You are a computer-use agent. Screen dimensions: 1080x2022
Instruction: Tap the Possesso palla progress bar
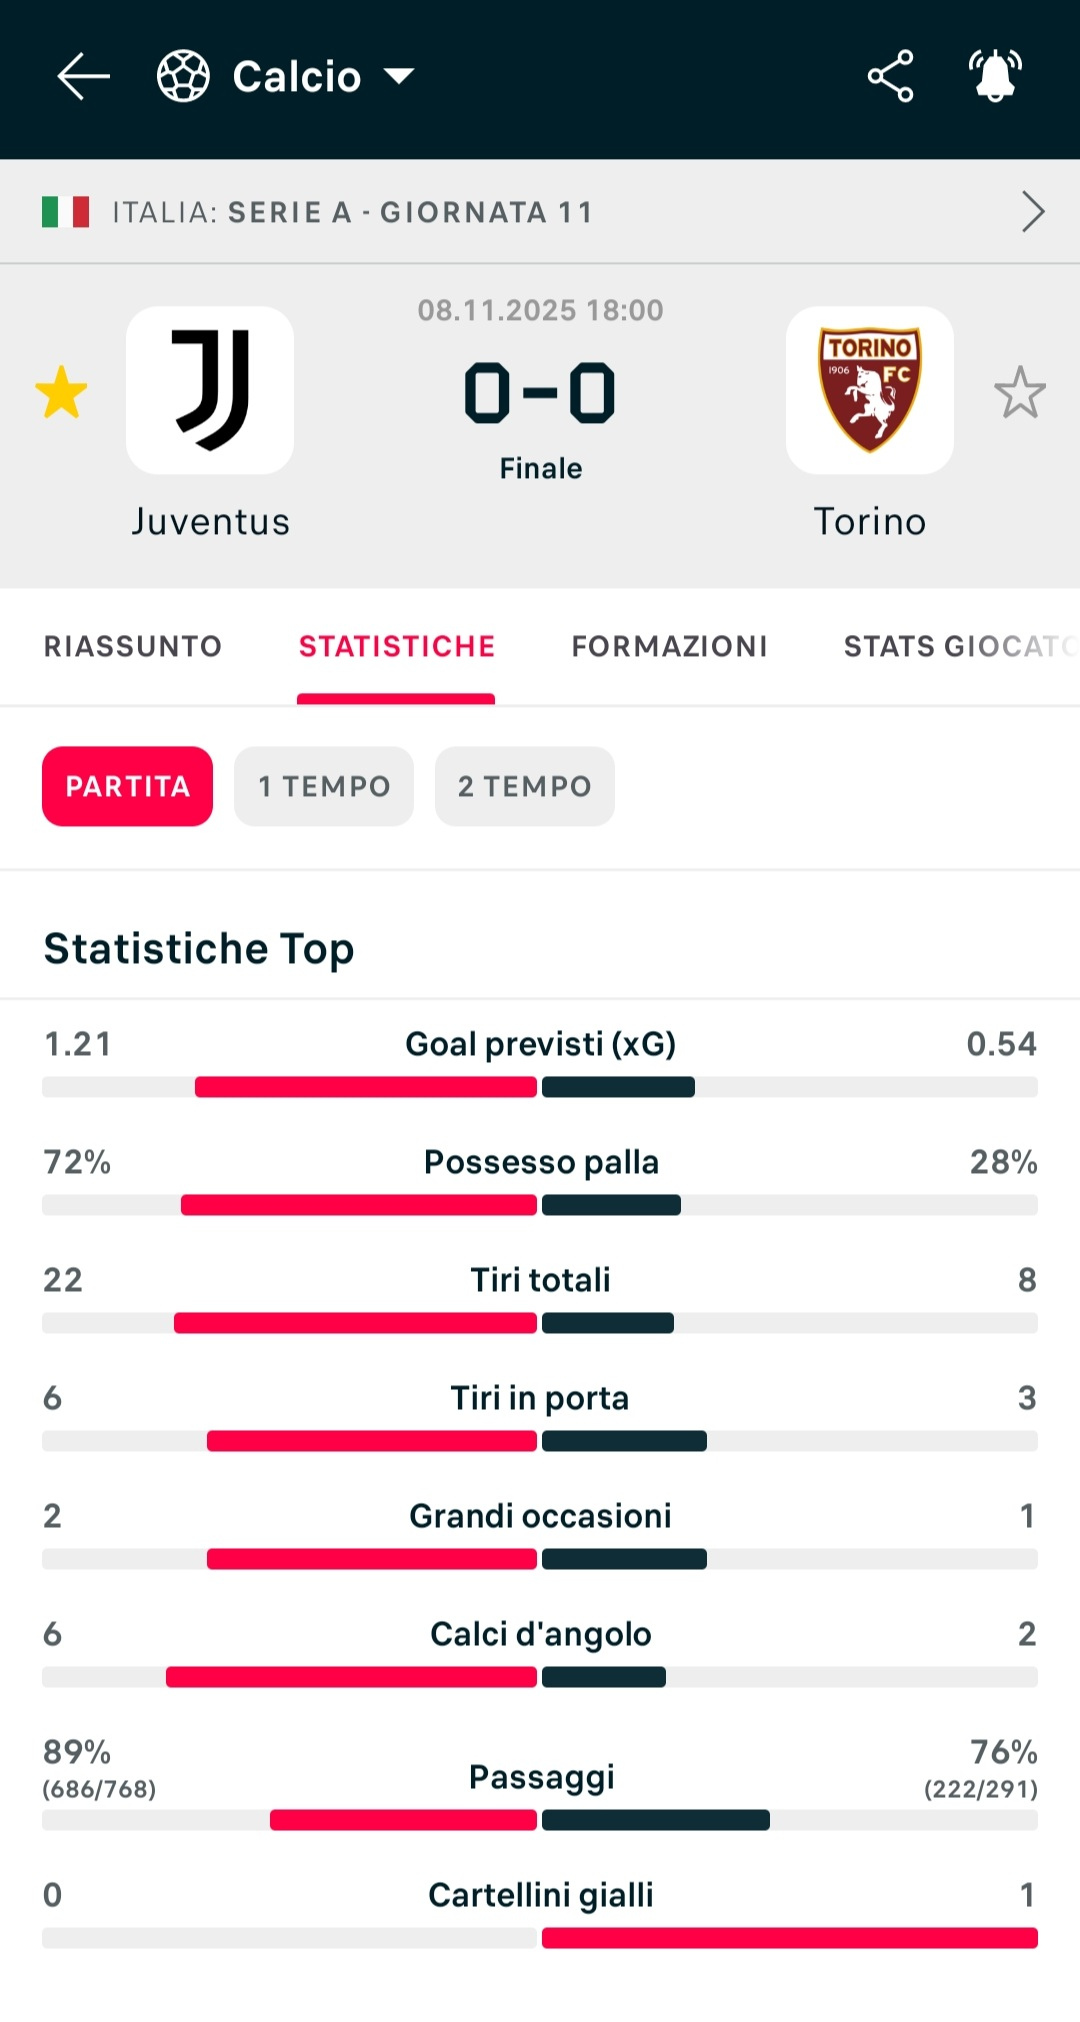tap(540, 1205)
